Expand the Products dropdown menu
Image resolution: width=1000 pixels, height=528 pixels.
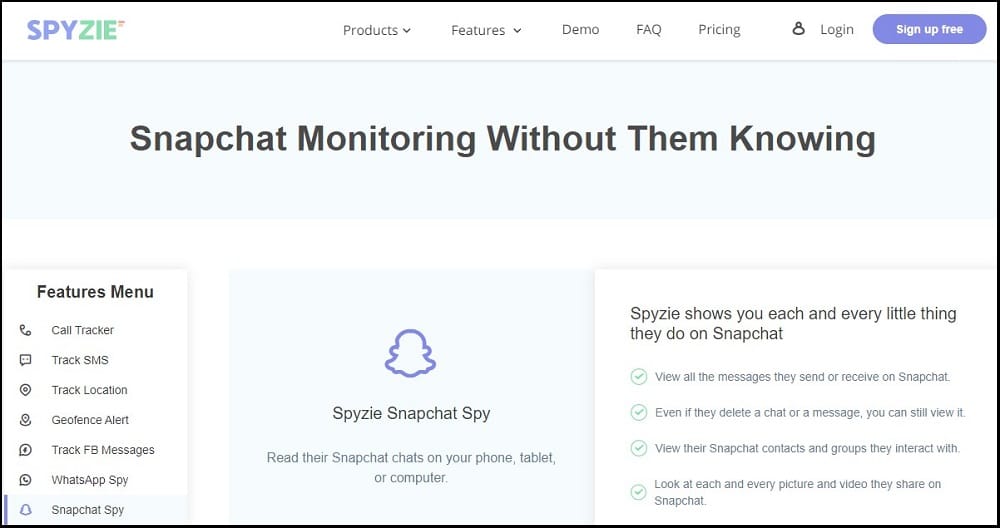pos(377,30)
